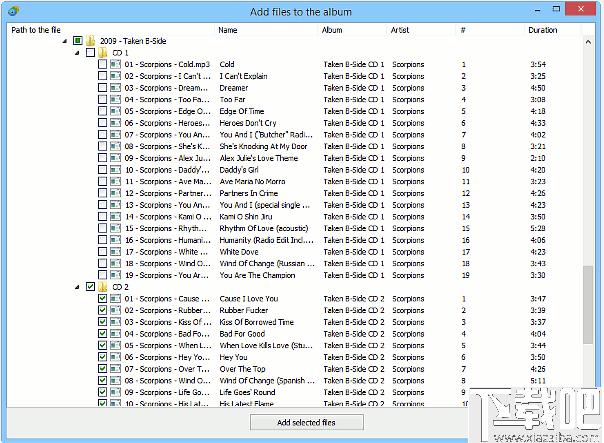The height and width of the screenshot is (443, 604).
Task: Click the file icon of Kiss Of Borrowed Time
Action: tap(115, 322)
